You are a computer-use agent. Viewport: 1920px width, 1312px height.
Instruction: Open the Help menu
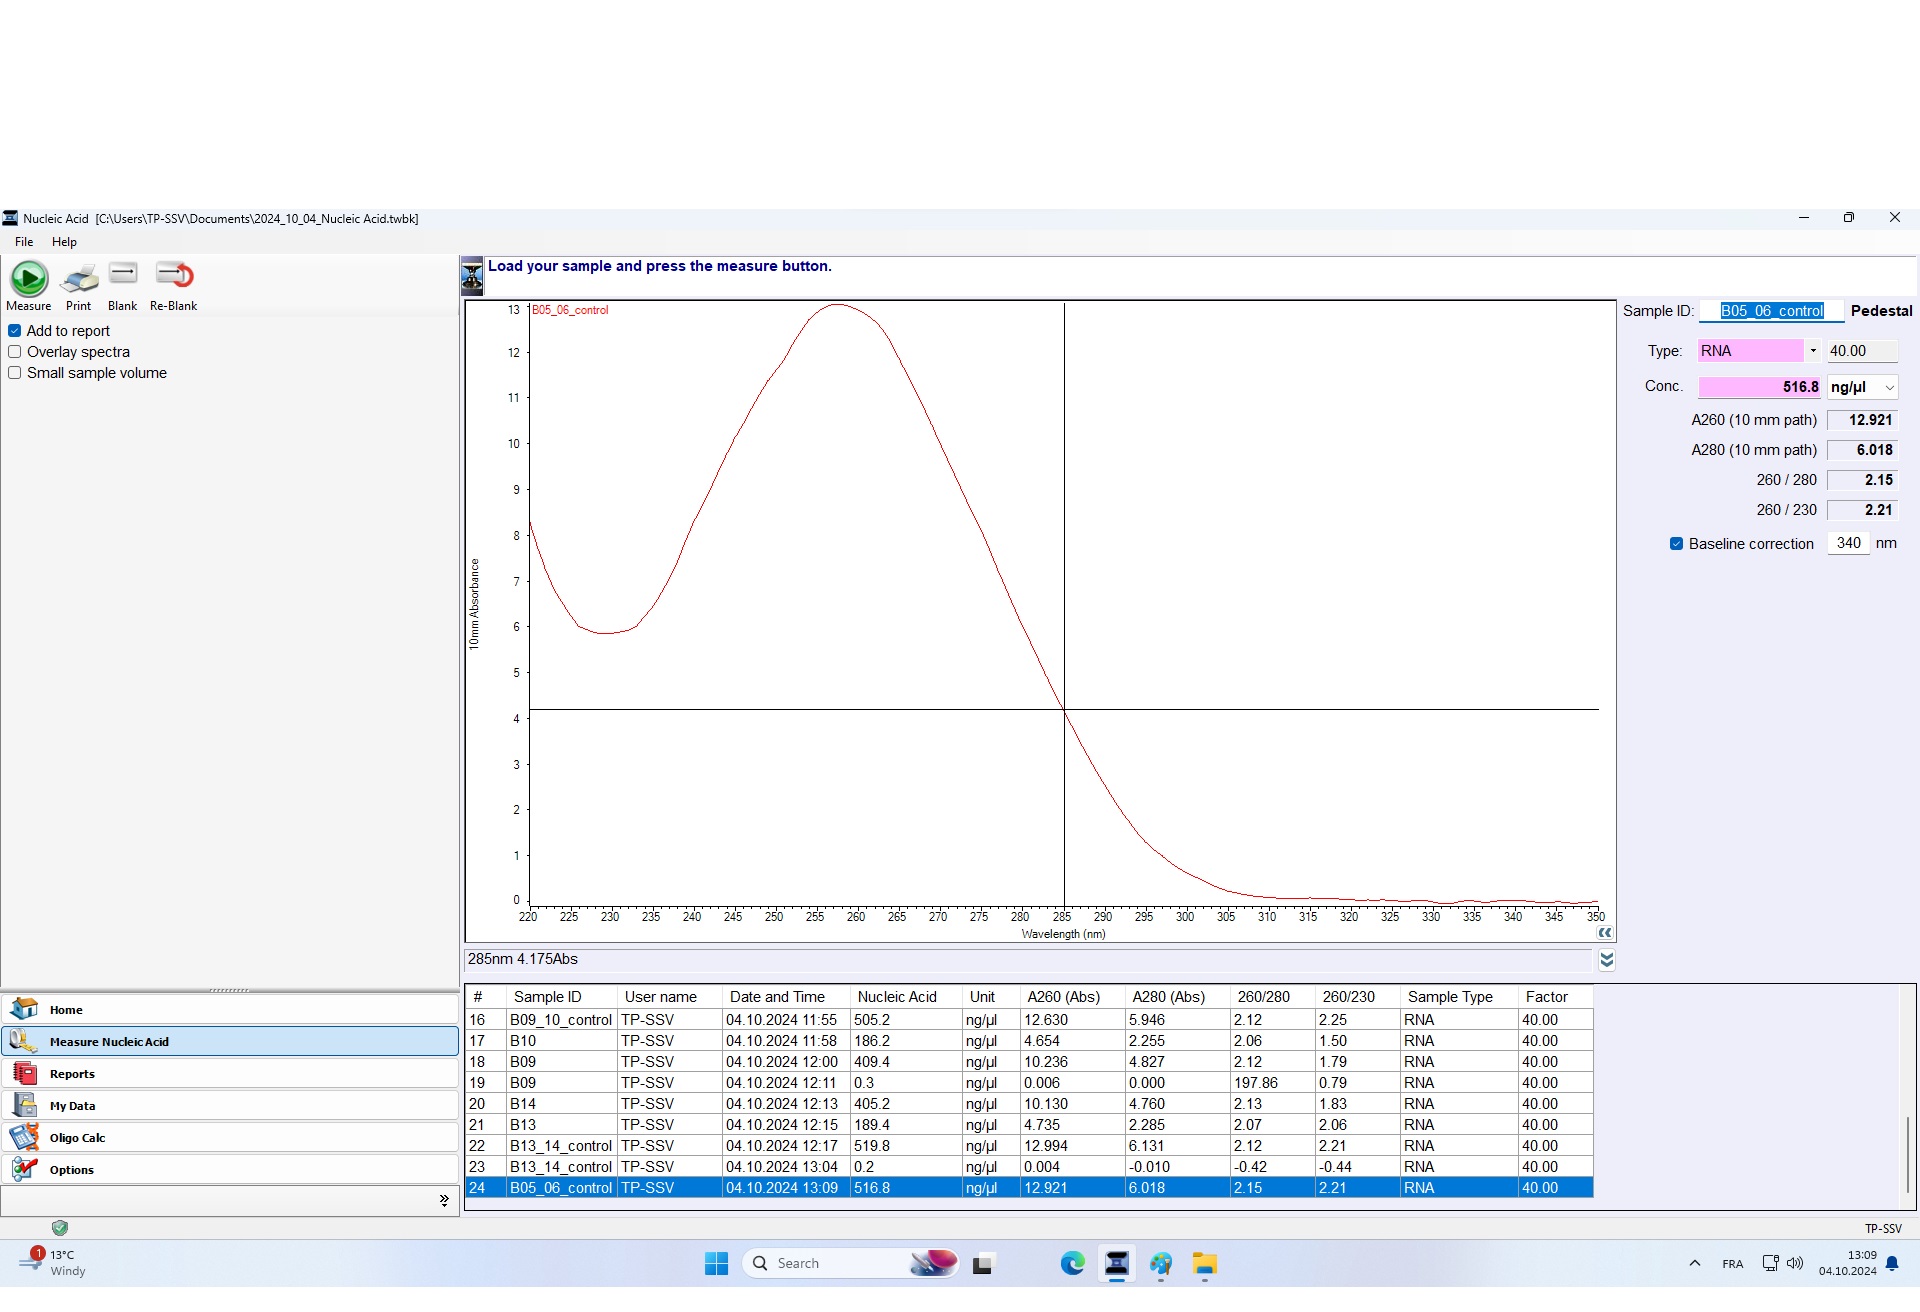[64, 242]
